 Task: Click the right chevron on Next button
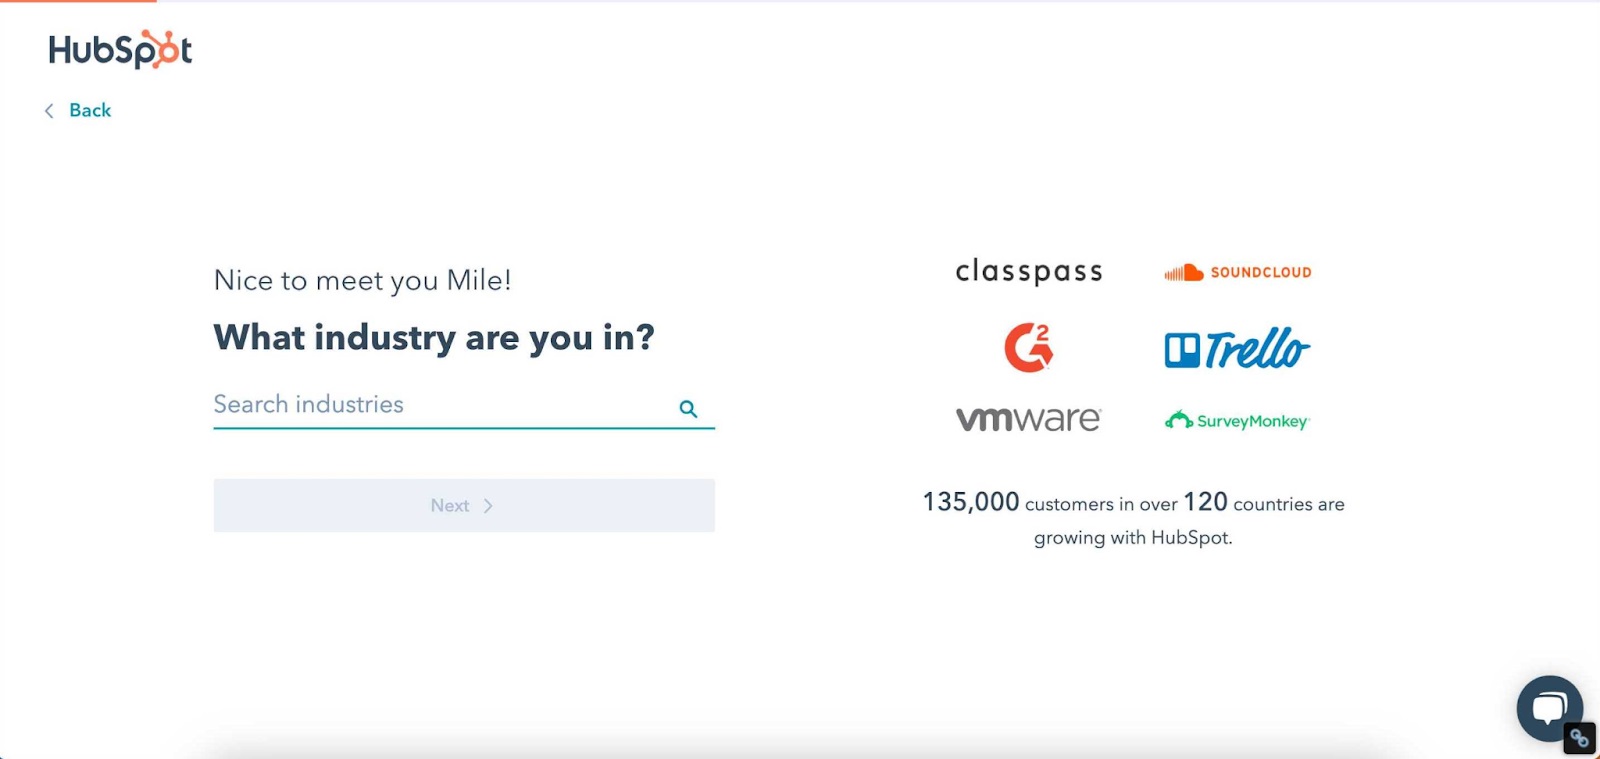click(488, 506)
